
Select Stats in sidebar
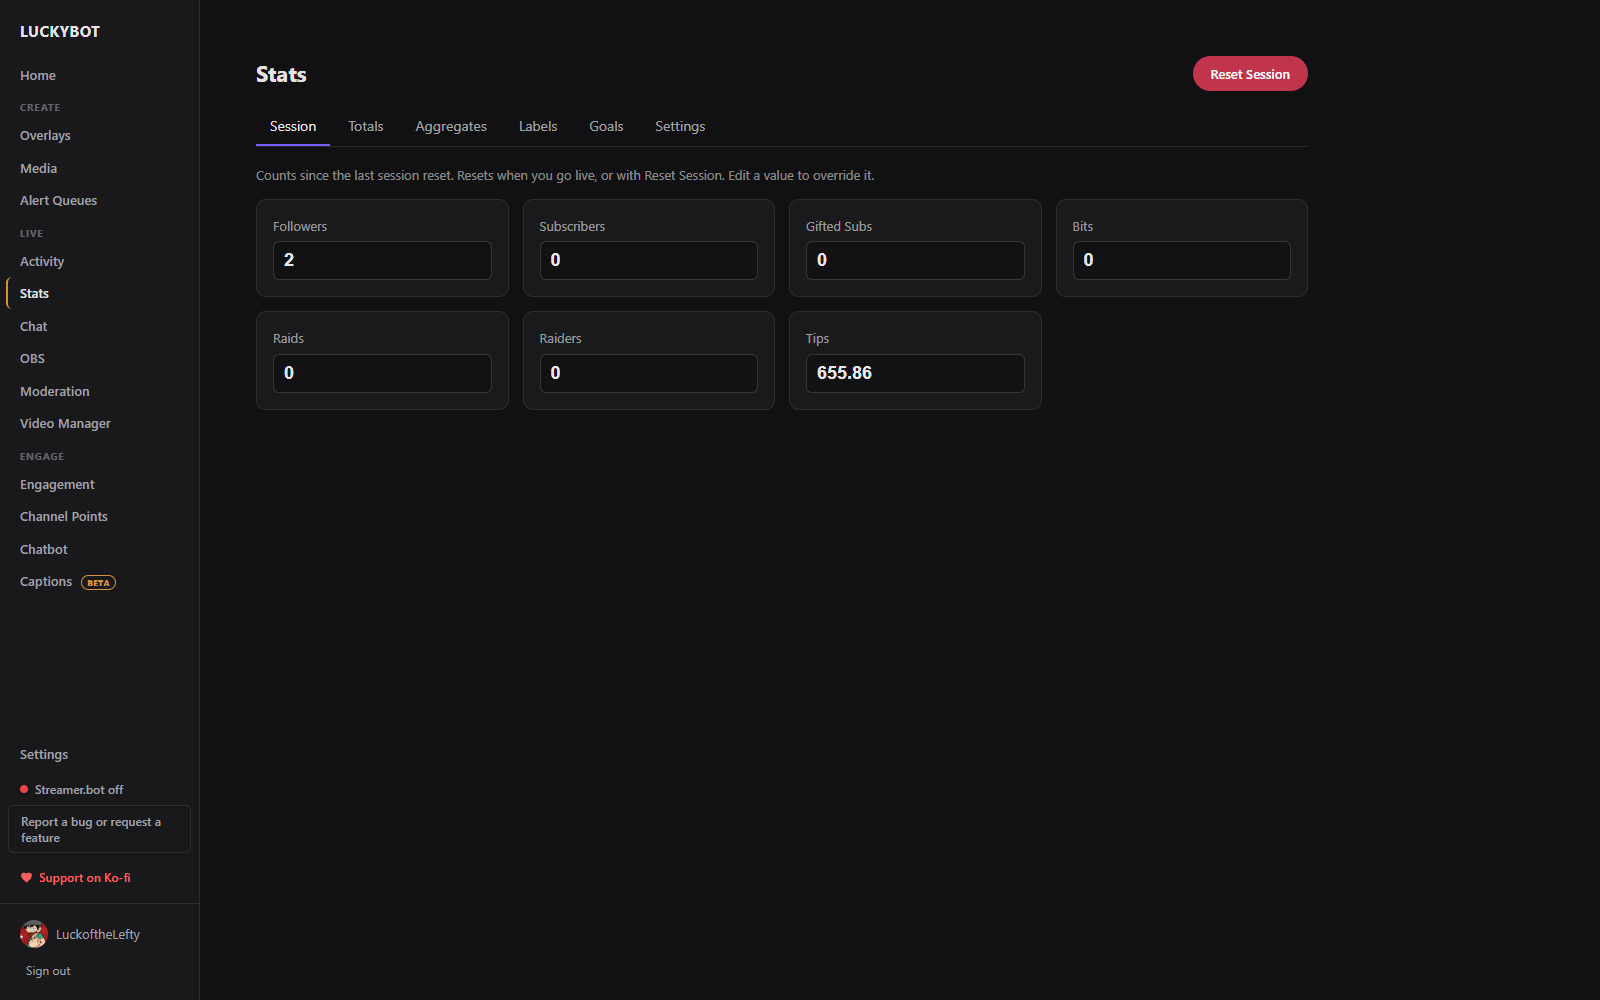tap(34, 293)
